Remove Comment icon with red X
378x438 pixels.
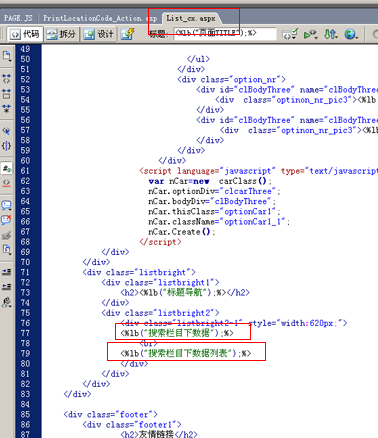[x=7, y=220]
